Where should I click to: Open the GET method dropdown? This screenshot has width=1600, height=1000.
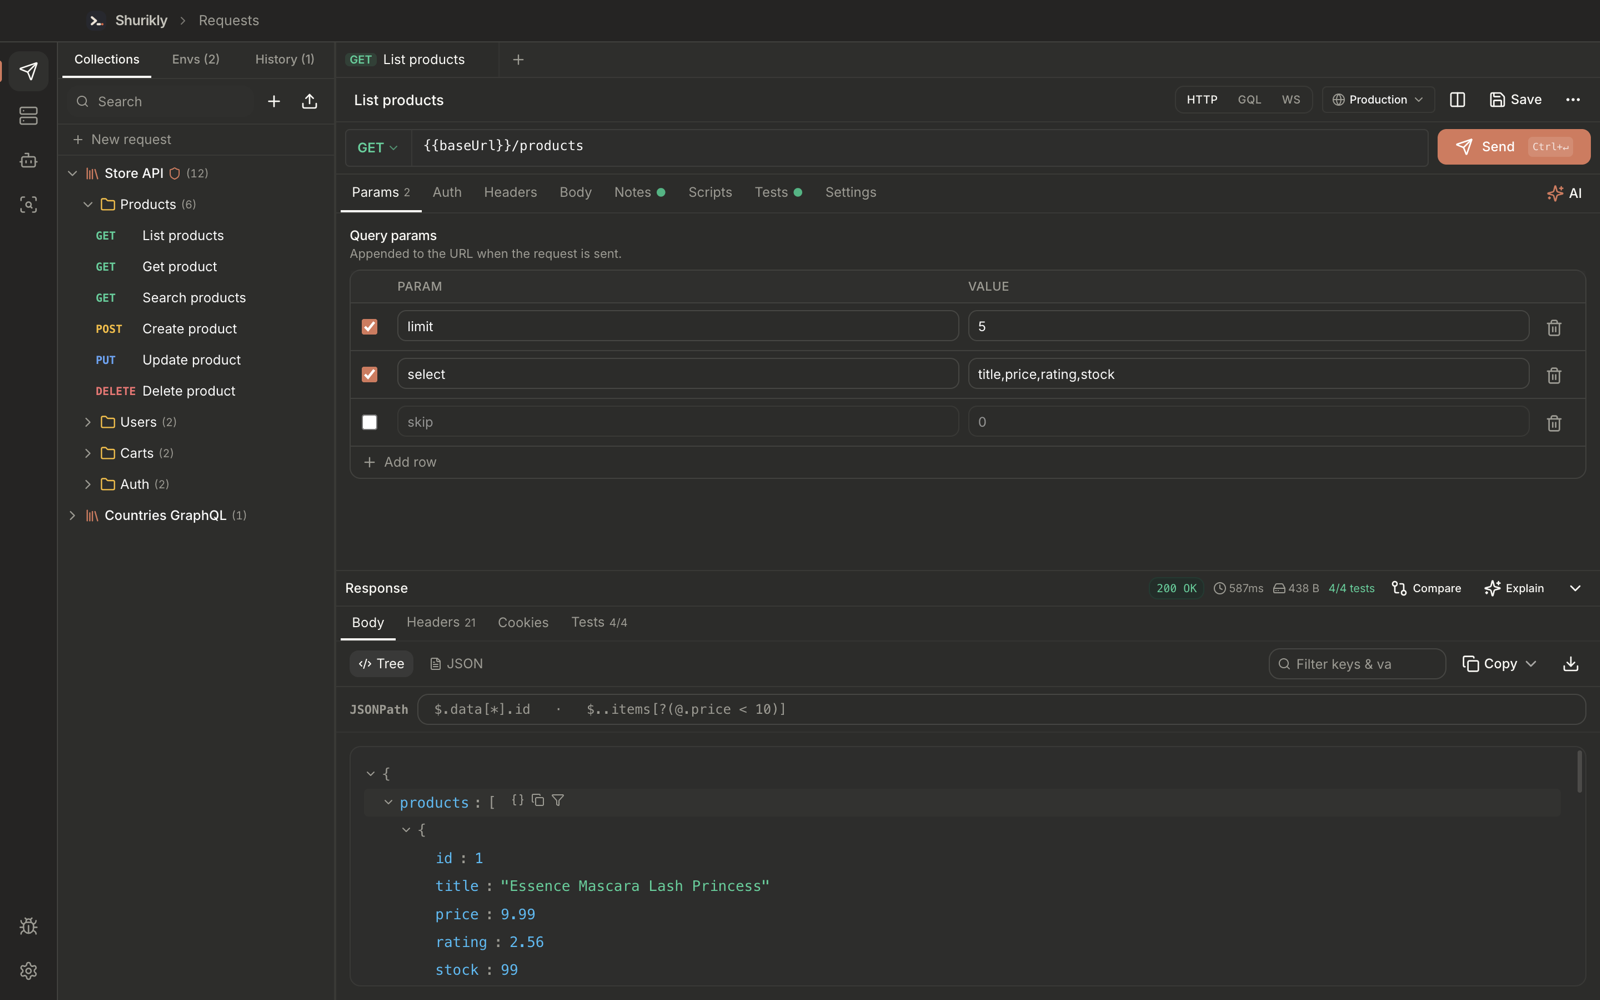(x=378, y=148)
